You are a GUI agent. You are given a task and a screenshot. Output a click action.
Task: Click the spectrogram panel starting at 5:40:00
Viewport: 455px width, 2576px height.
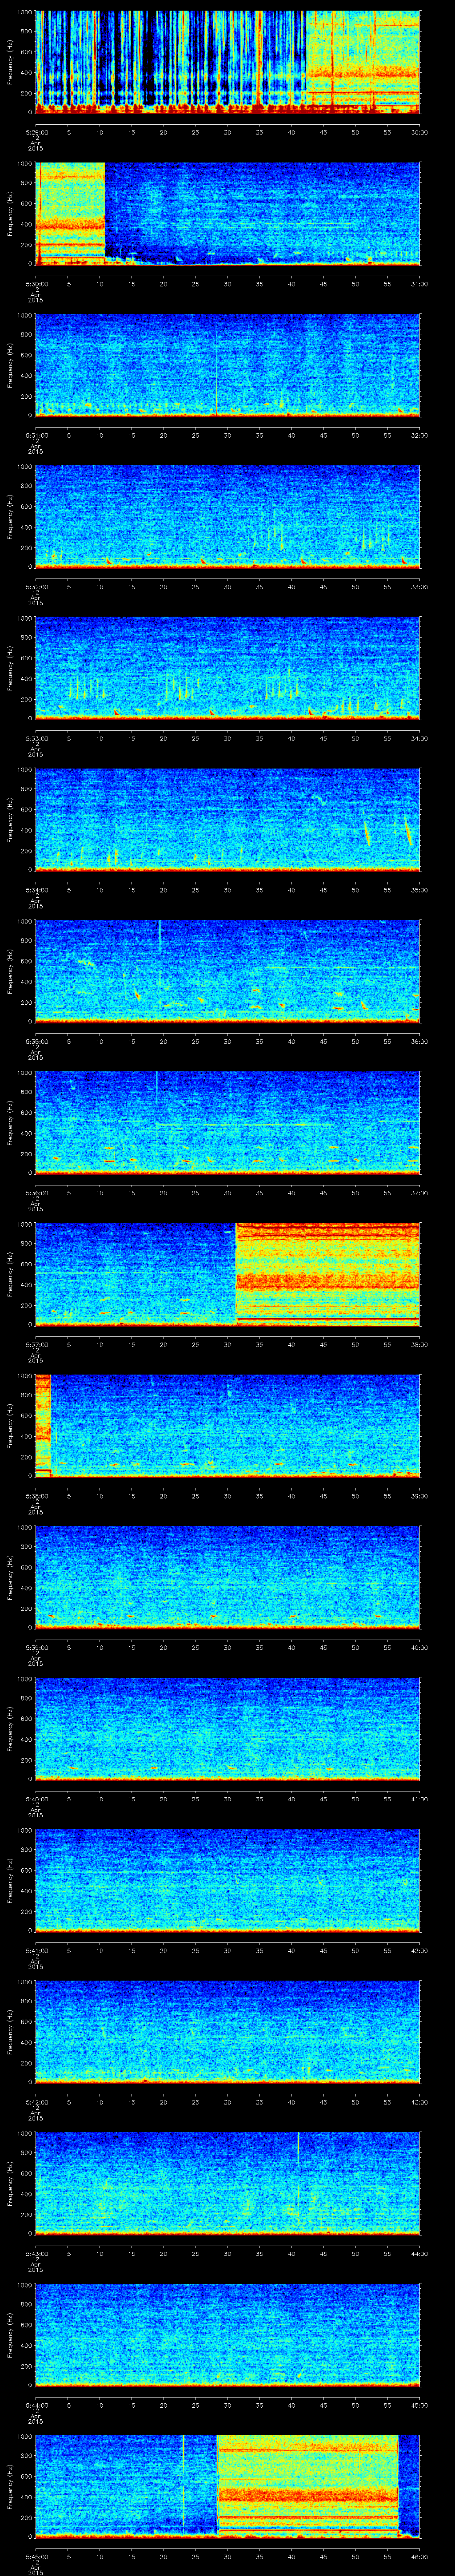pos(228,1728)
